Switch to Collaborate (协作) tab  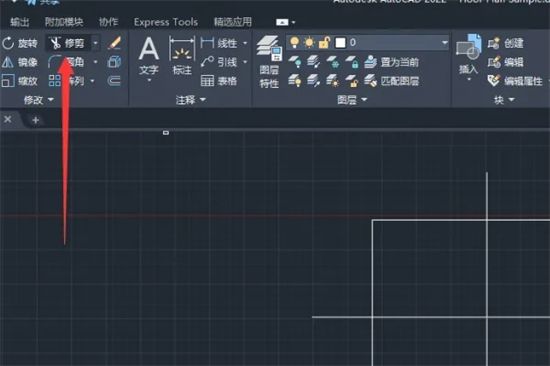108,22
